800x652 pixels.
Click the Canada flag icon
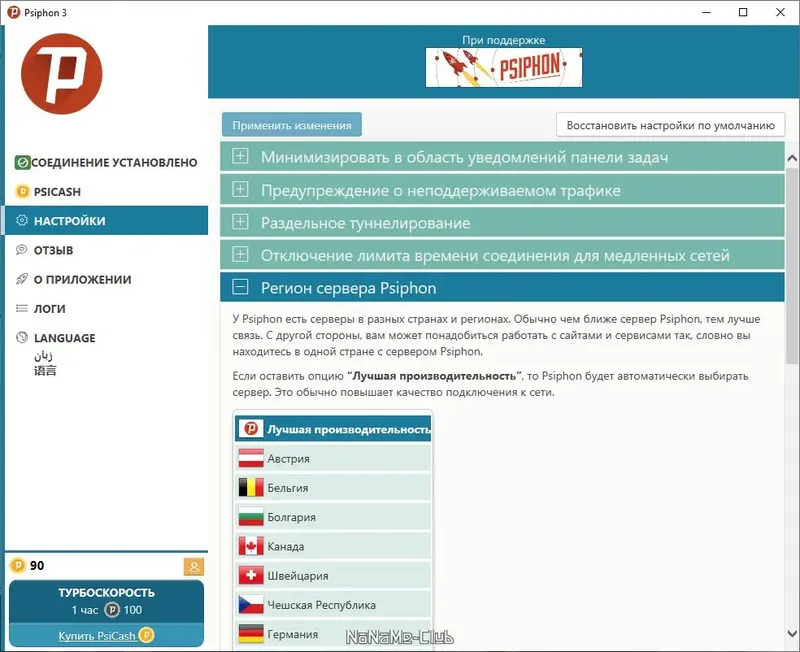[x=251, y=546]
